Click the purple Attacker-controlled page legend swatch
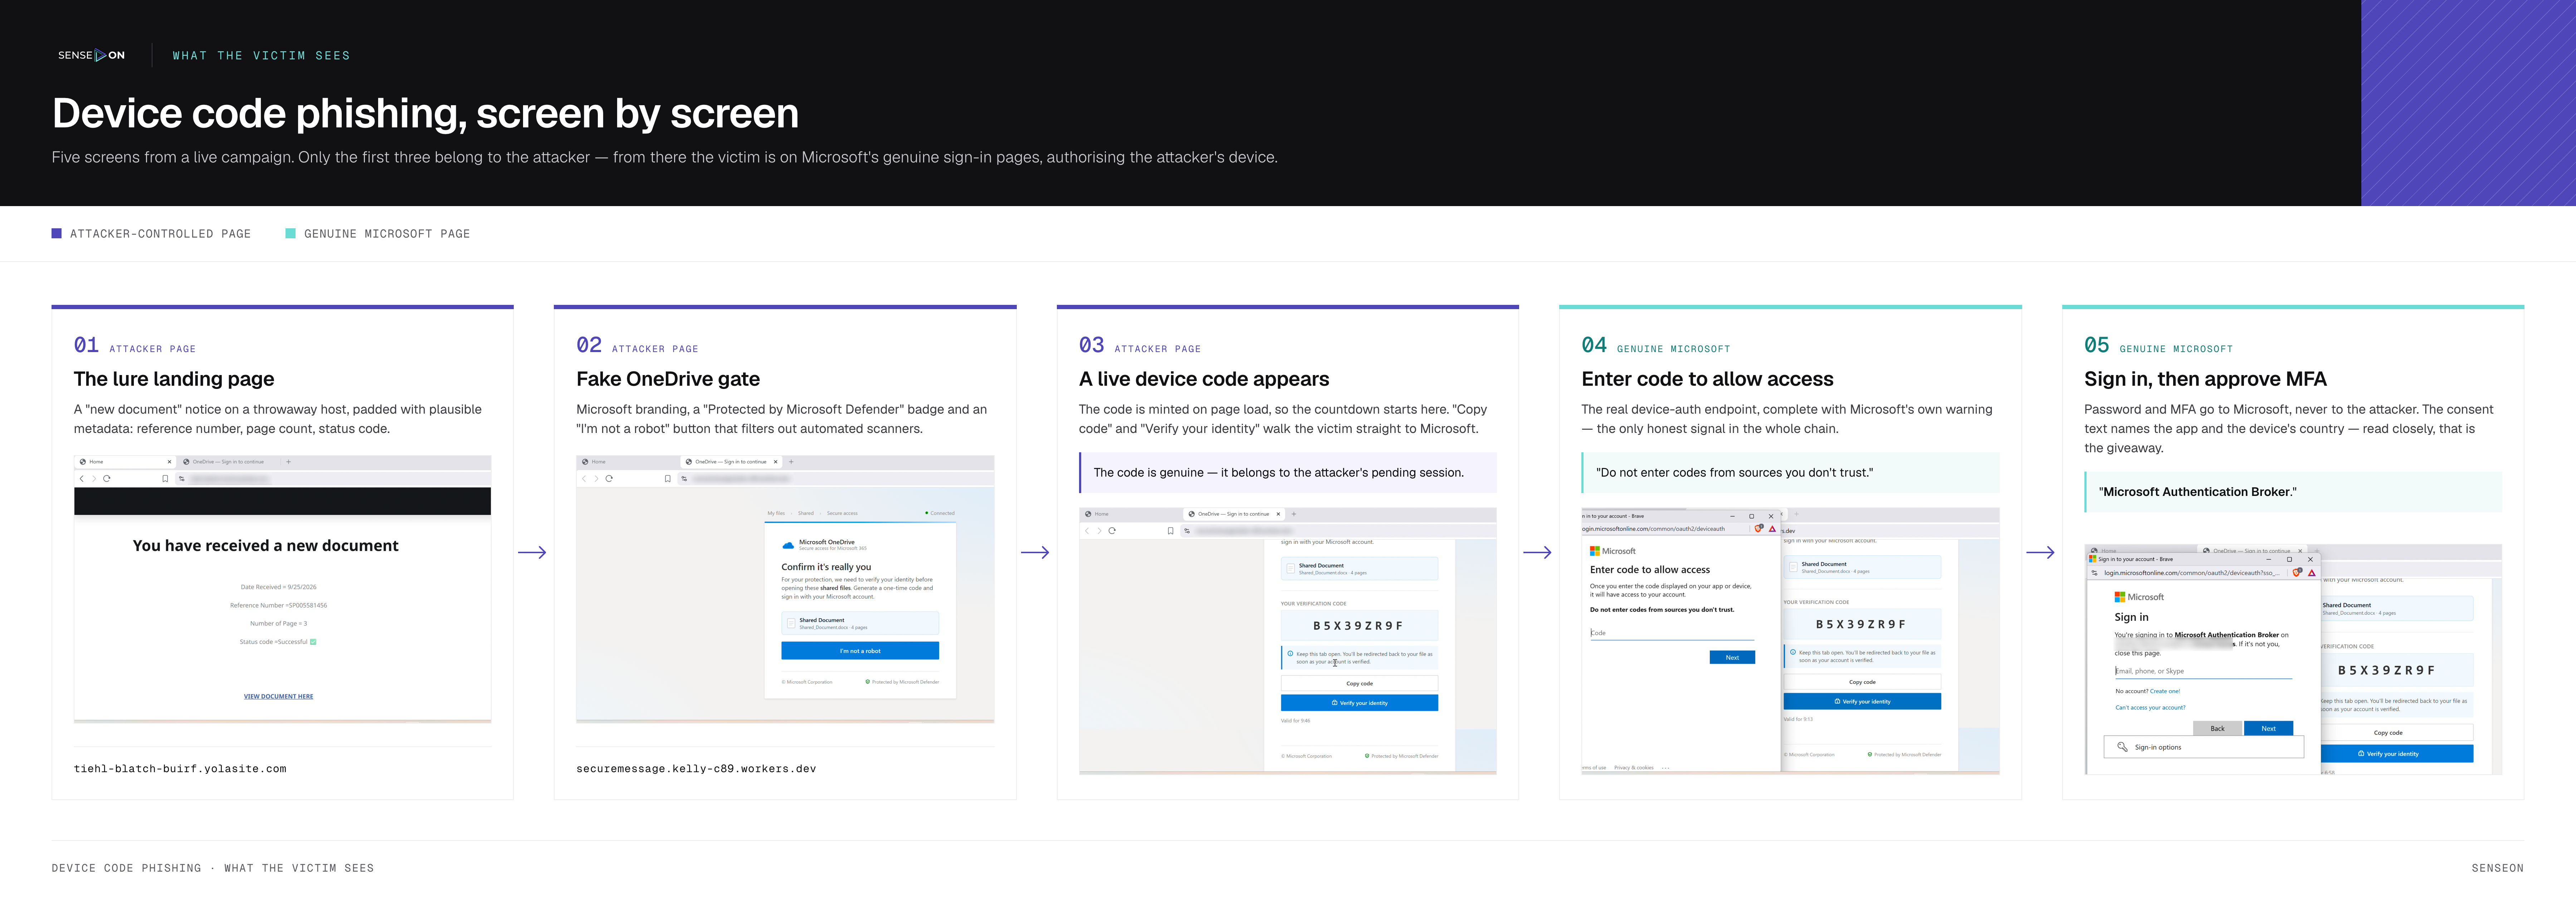 (x=57, y=233)
